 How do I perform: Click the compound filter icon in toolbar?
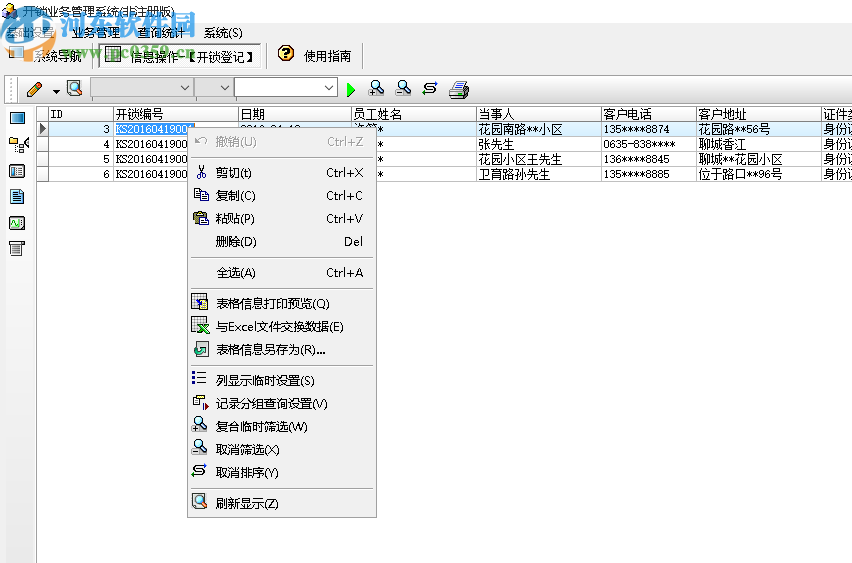point(376,88)
